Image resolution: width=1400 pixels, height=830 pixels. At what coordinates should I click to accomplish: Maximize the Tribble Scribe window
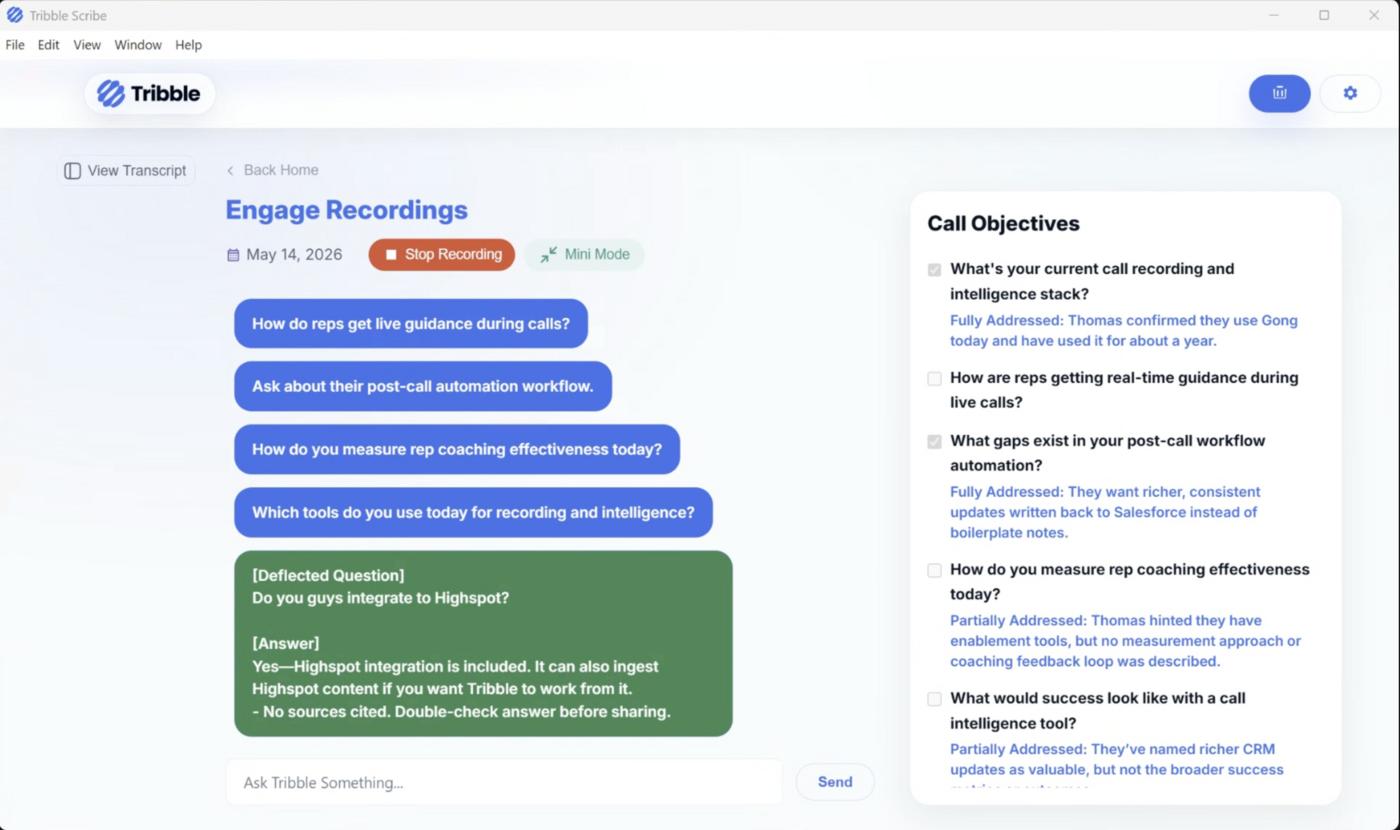[x=1324, y=15]
